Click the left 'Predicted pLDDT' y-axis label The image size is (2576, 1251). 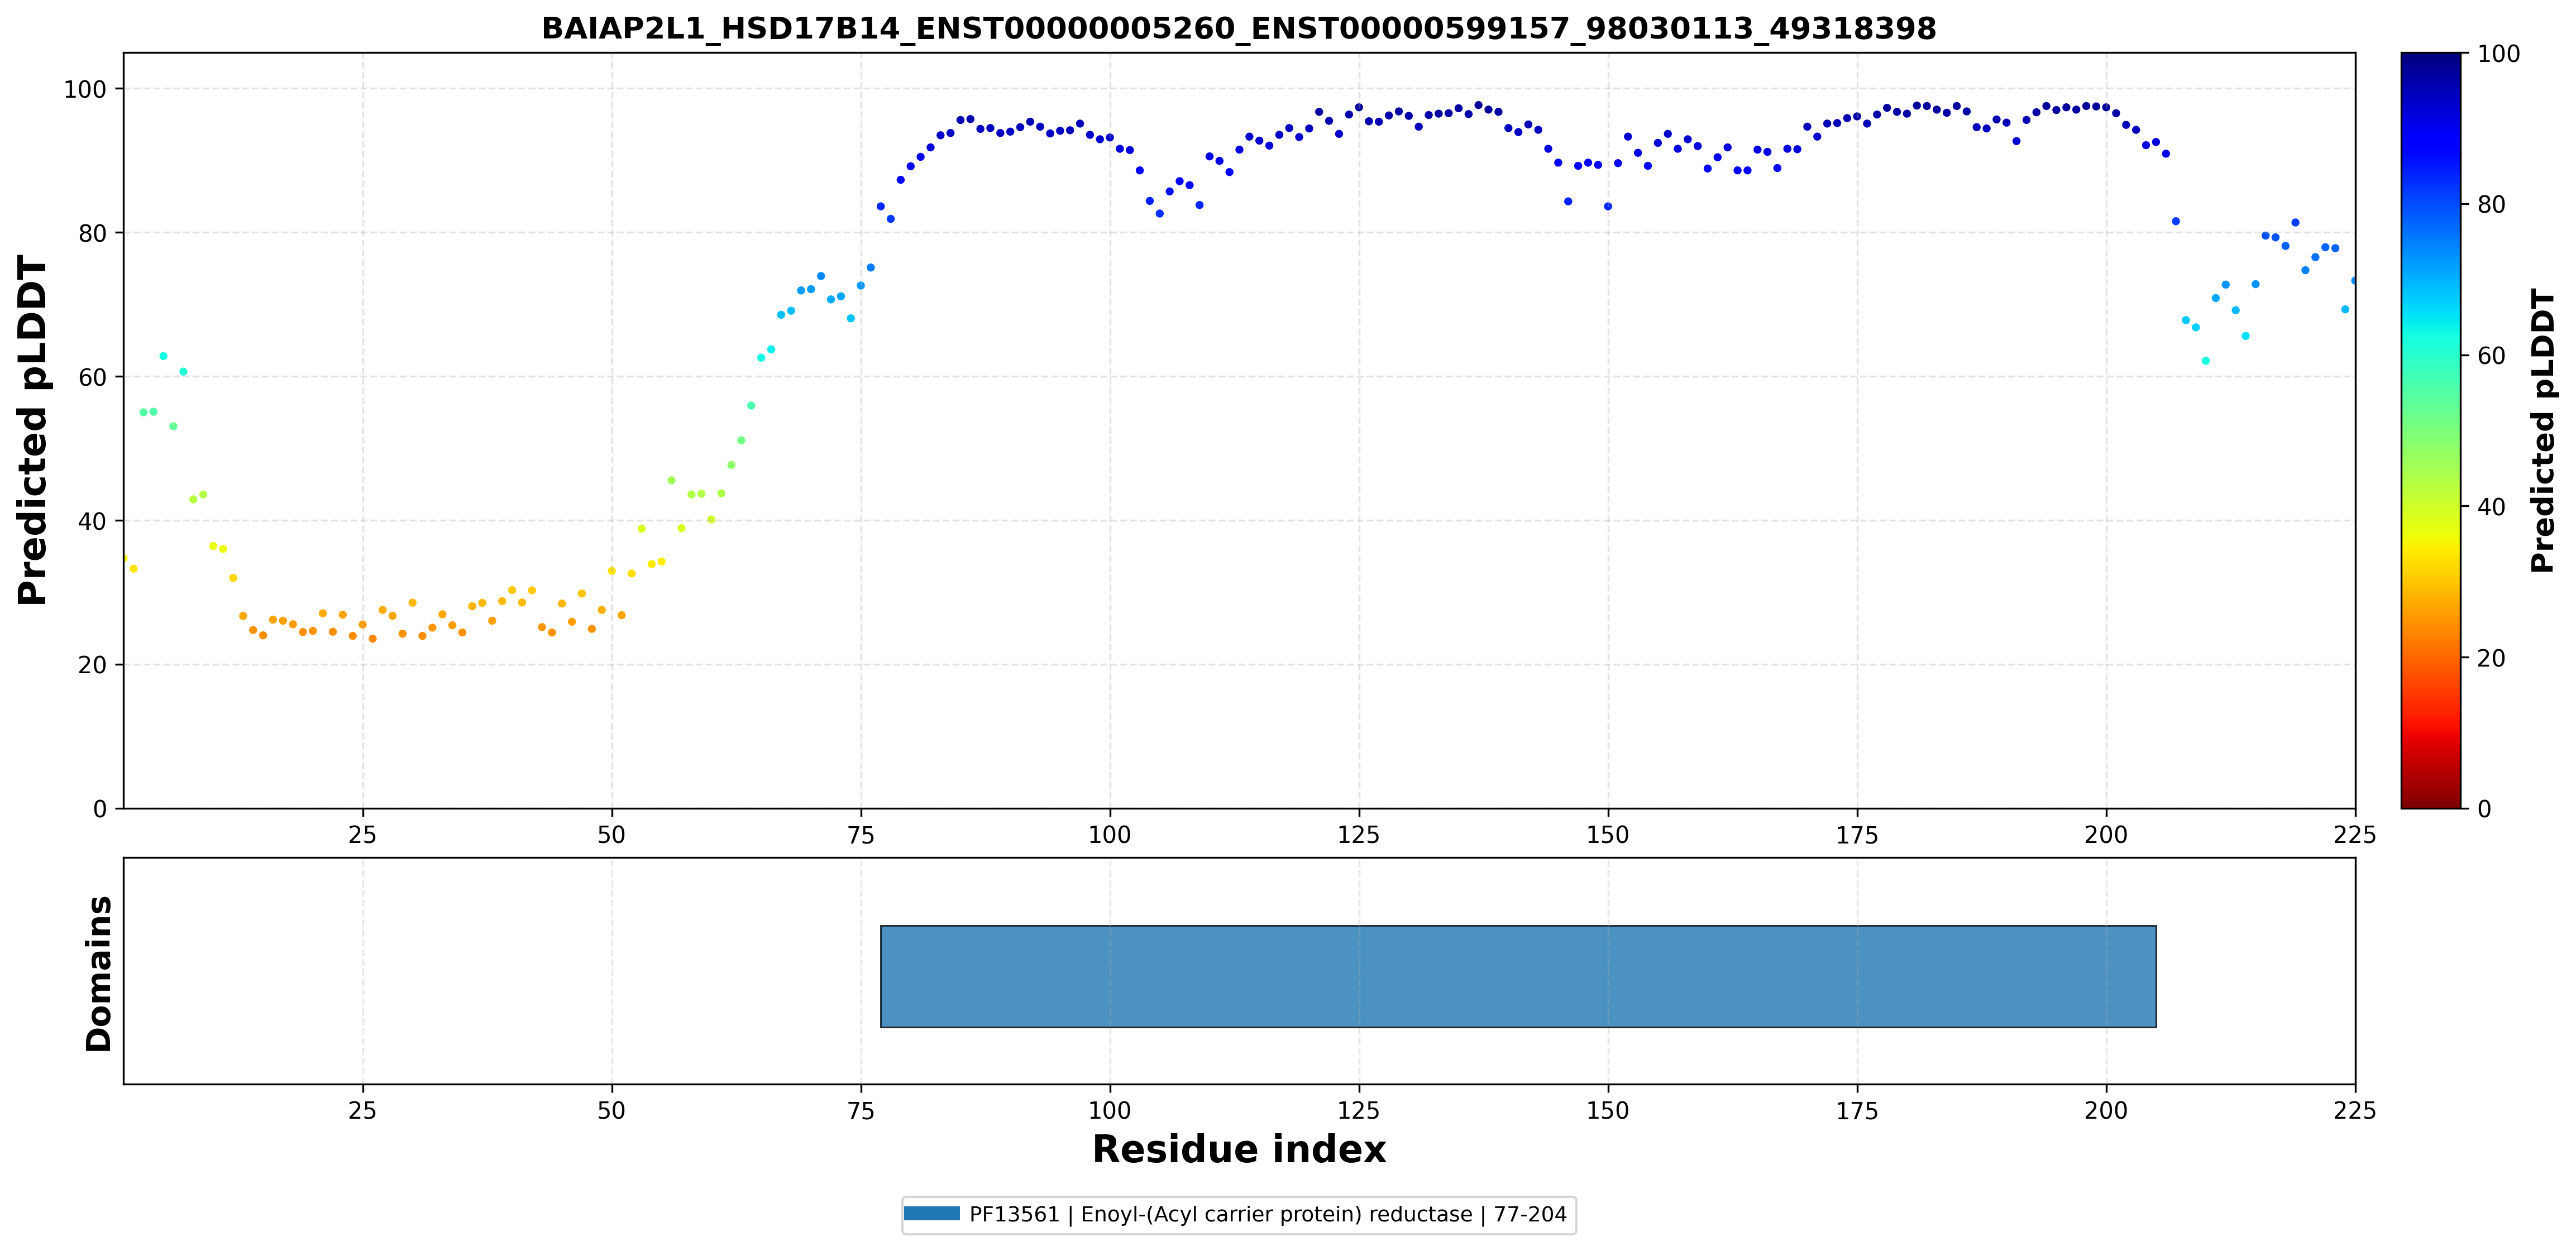click(x=32, y=430)
